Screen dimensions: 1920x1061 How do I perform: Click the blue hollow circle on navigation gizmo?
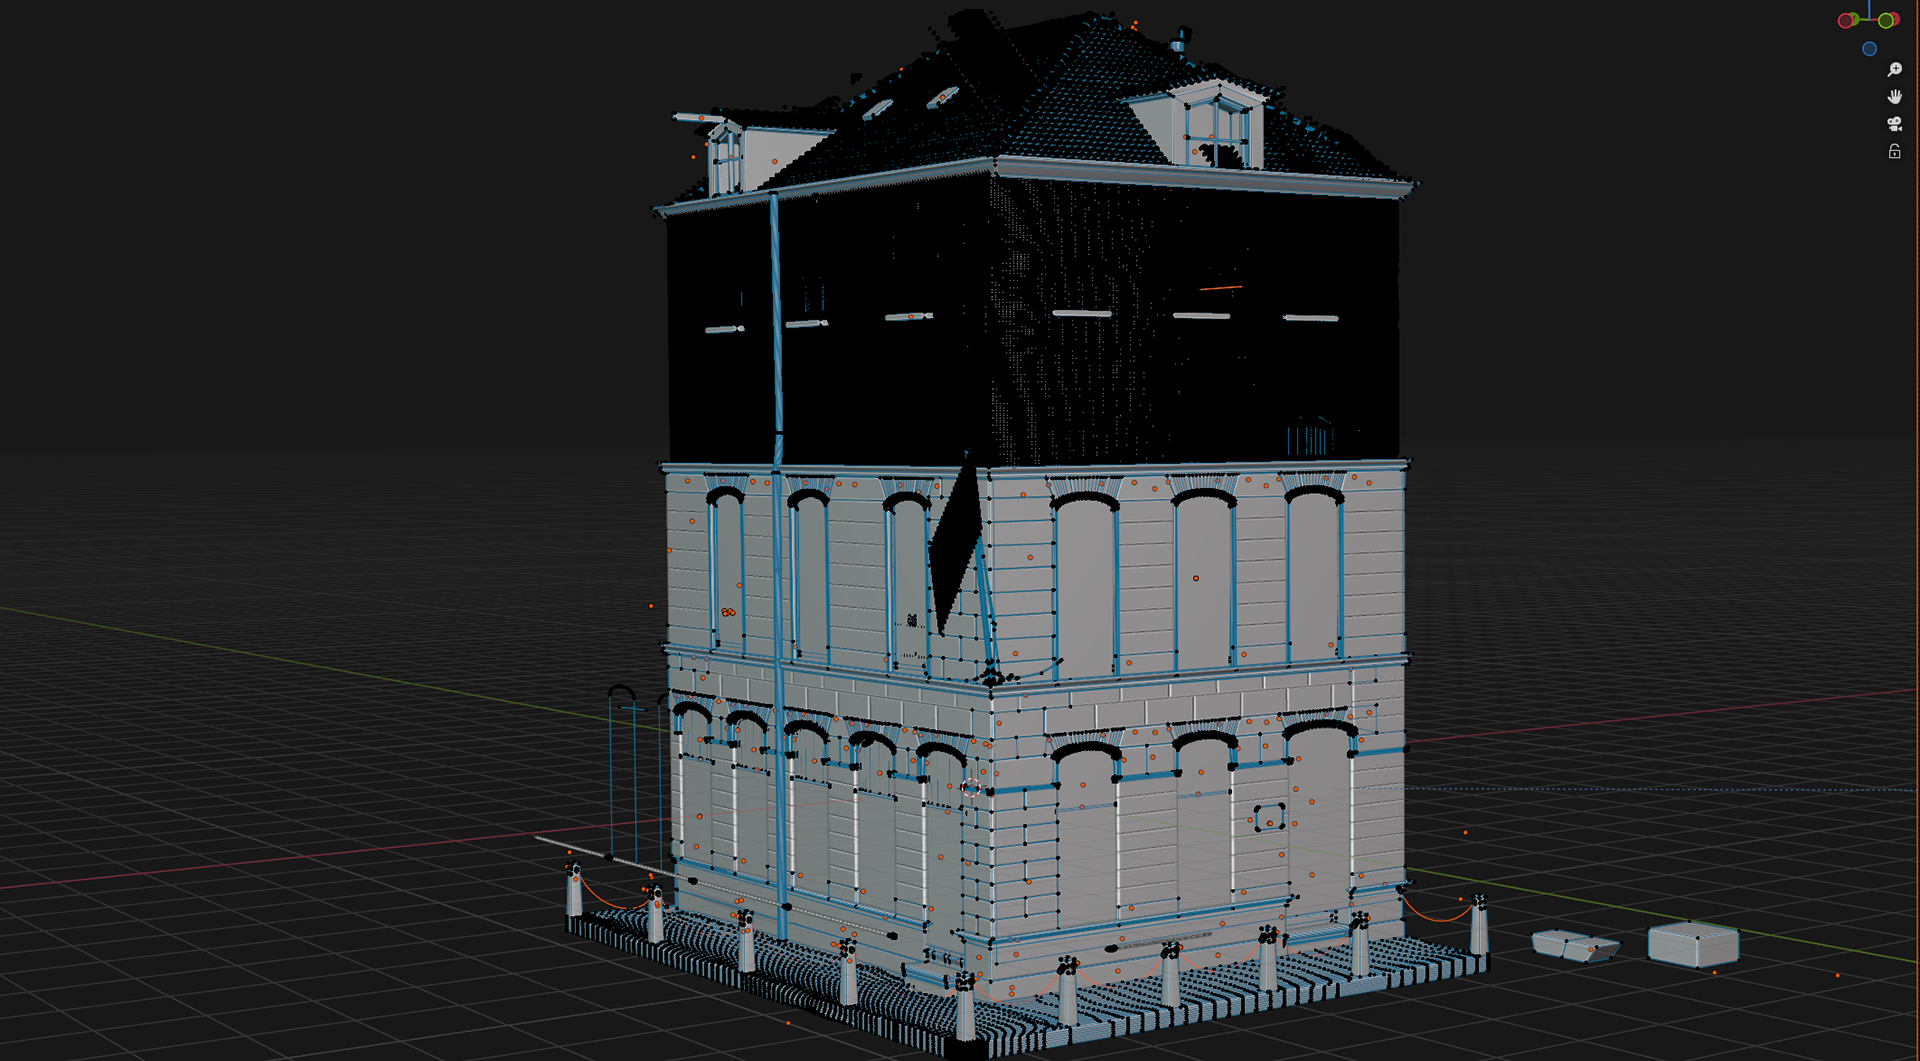pyautogui.click(x=1869, y=49)
